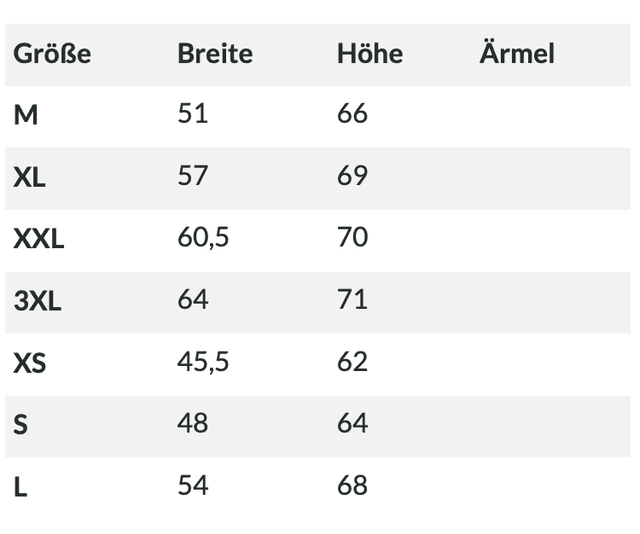
Task: Click the XL size label
Action: [x=30, y=177]
